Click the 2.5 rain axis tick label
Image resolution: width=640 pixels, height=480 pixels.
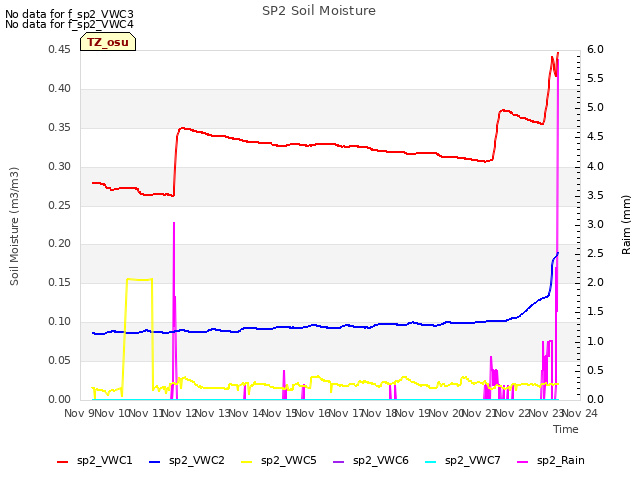click(595, 253)
